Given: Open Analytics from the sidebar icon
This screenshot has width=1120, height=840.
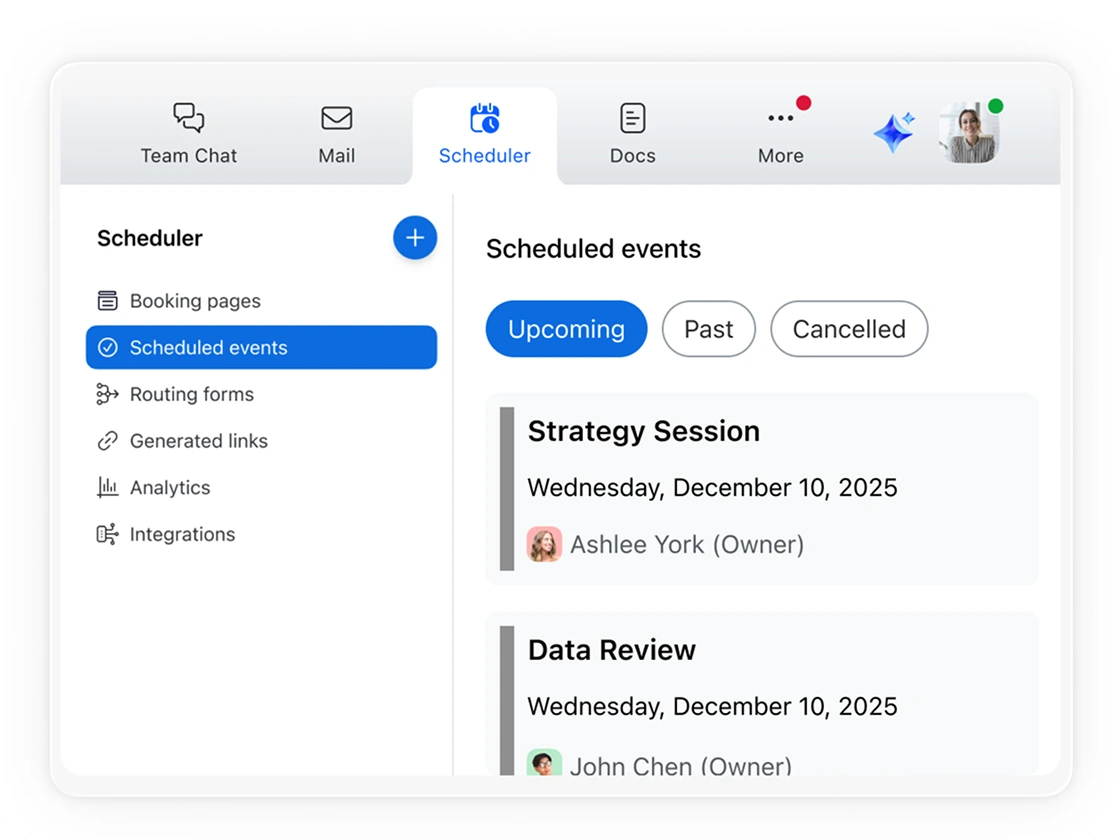Looking at the screenshot, I should click(107, 487).
